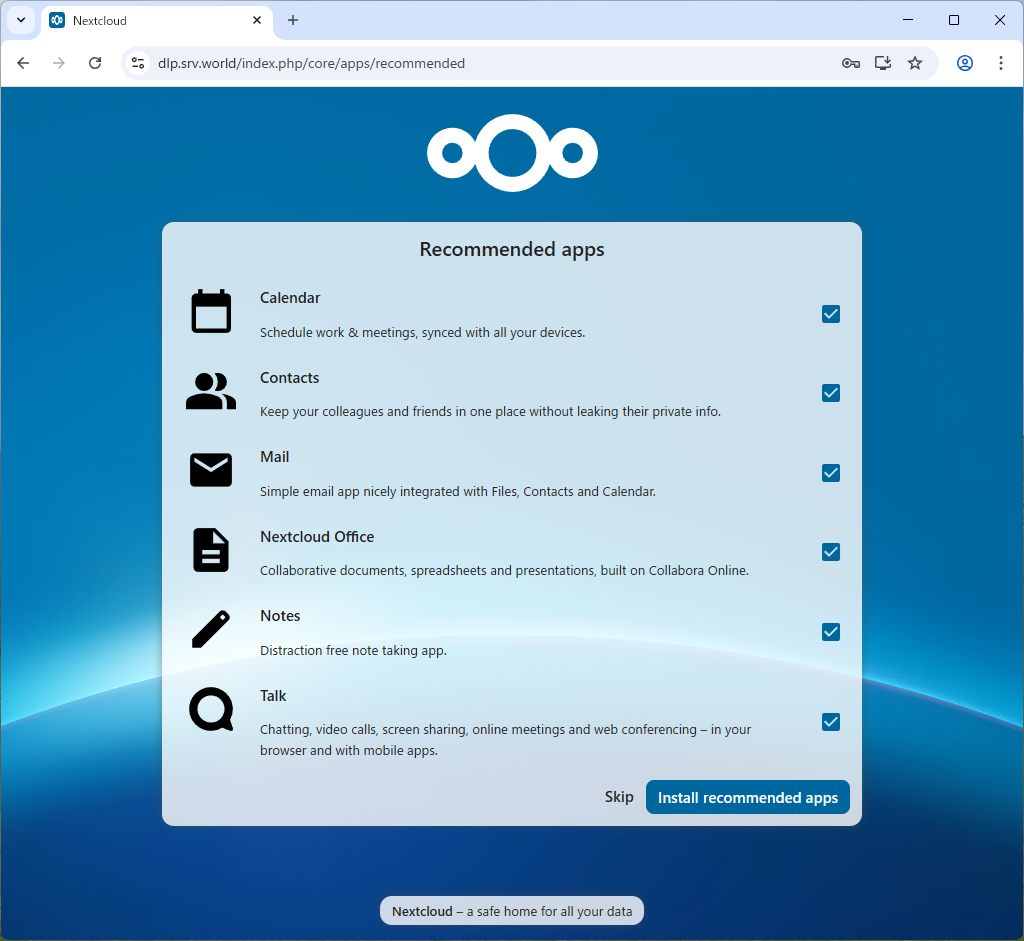Click the browser forward arrow
This screenshot has width=1024, height=941.
[x=59, y=63]
